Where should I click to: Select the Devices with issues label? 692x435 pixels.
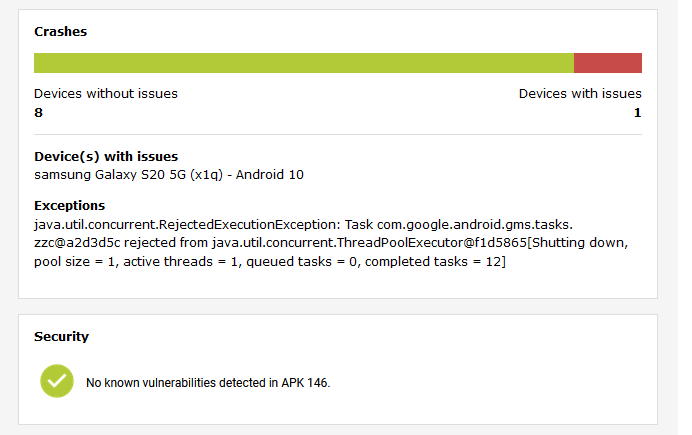580,94
